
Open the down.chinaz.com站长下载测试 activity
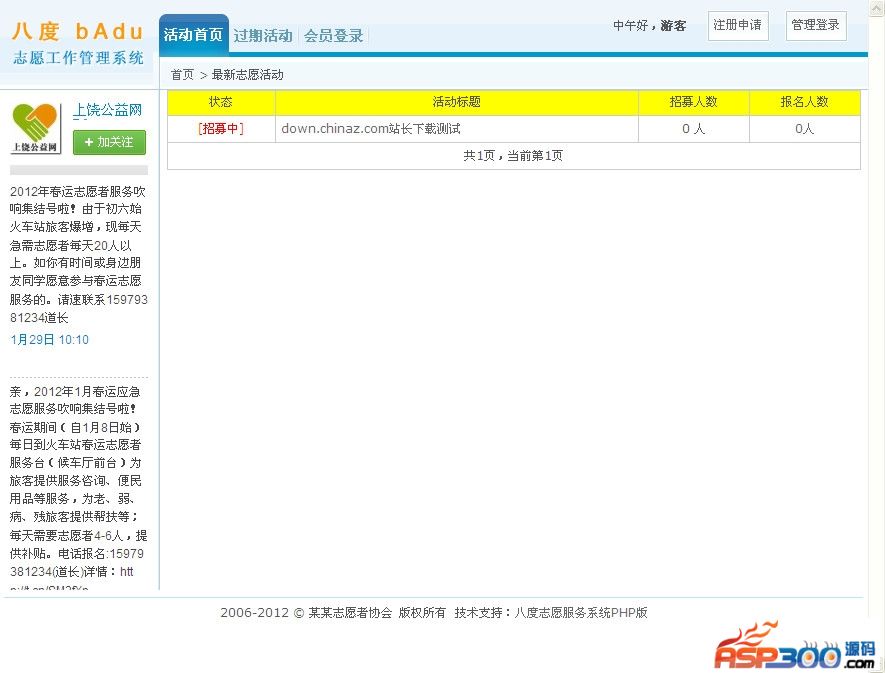coord(370,129)
